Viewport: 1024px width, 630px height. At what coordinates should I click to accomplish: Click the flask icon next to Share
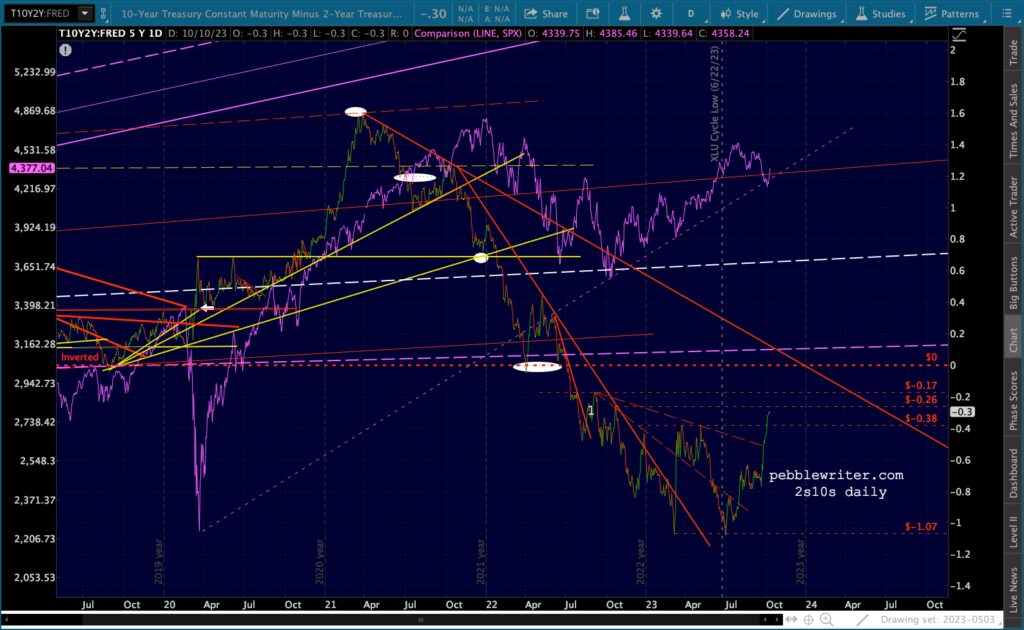click(x=624, y=14)
